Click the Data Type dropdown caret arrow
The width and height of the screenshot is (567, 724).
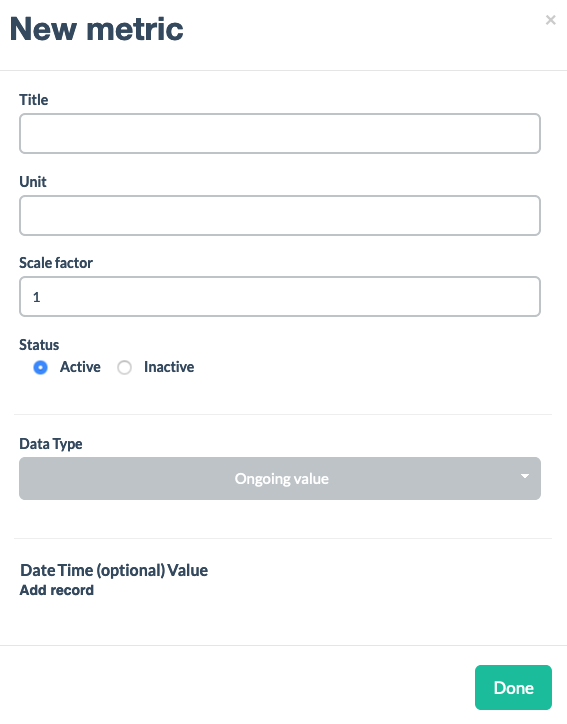tap(525, 476)
